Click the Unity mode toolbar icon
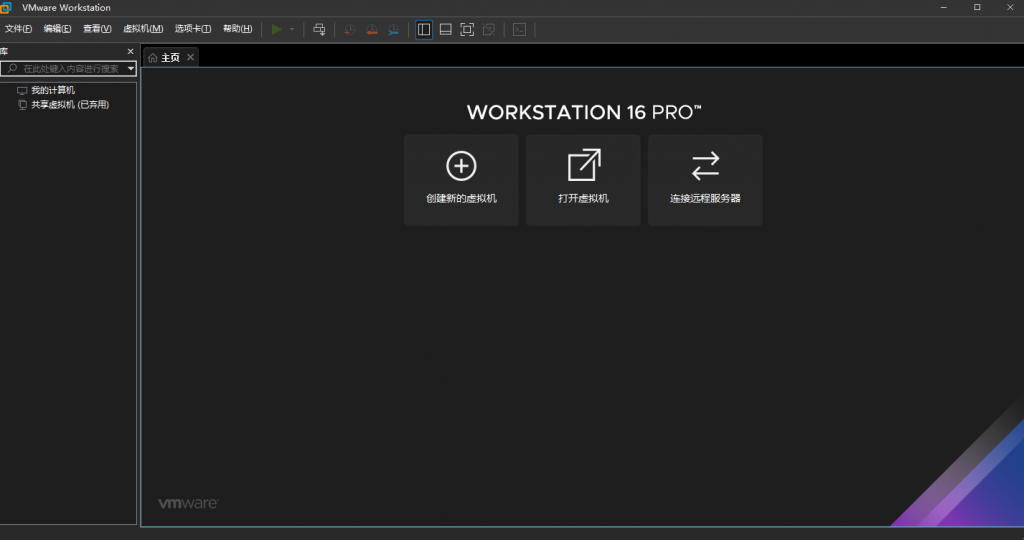The height and width of the screenshot is (540, 1024). click(488, 29)
